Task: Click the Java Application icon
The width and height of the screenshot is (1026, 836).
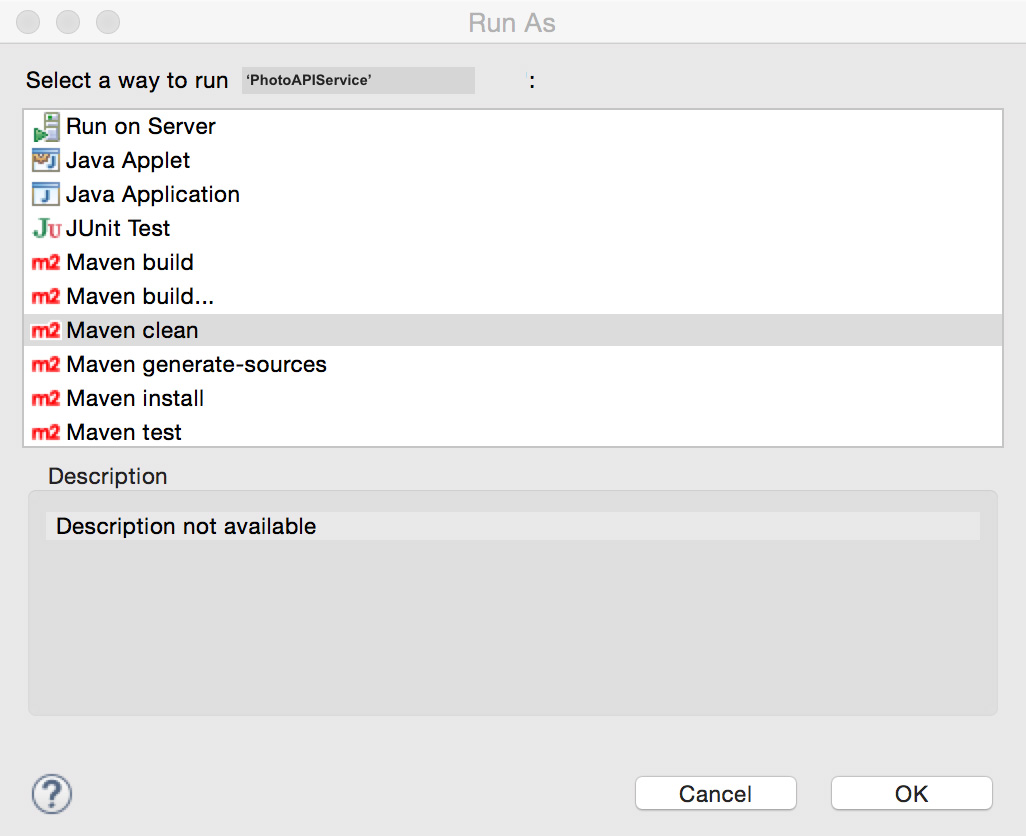Action: (46, 195)
